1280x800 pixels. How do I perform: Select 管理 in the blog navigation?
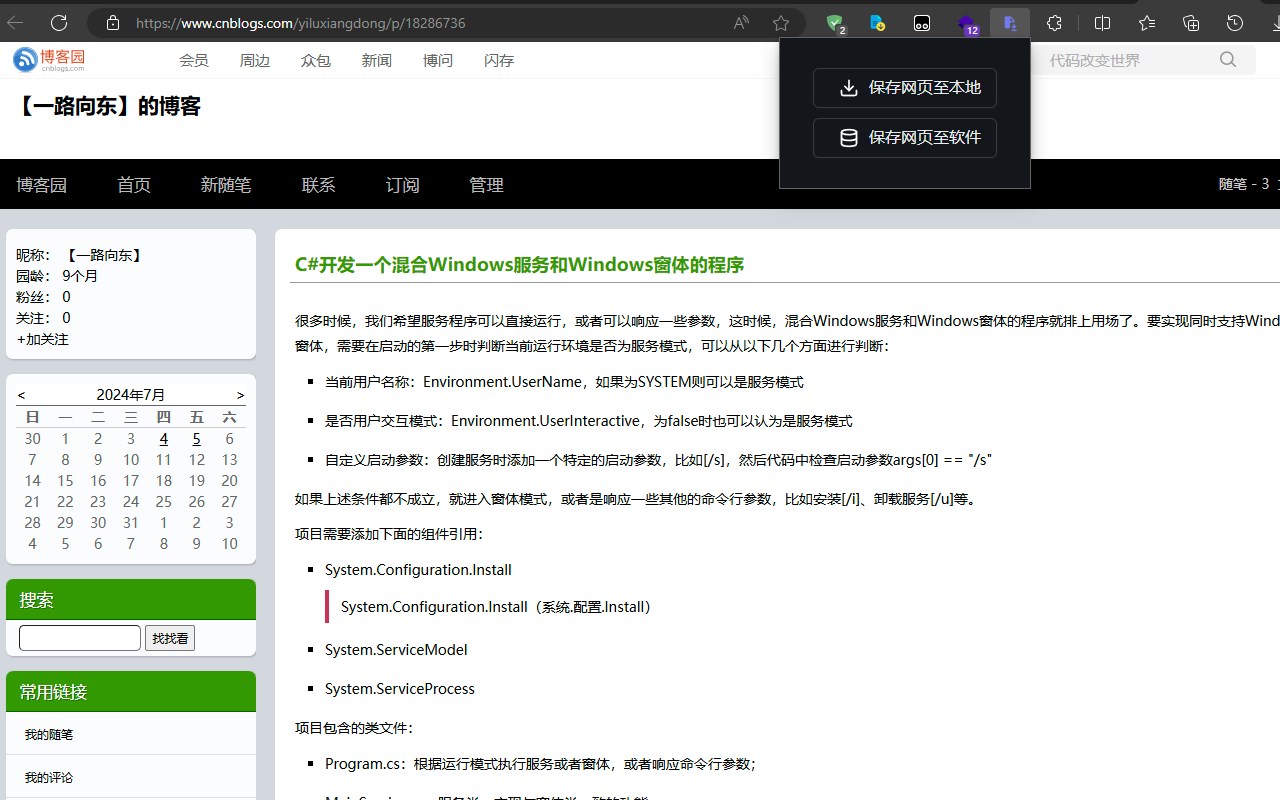coord(486,184)
